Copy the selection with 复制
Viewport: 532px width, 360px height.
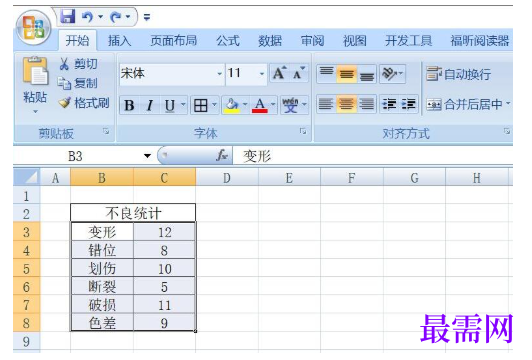coord(78,83)
